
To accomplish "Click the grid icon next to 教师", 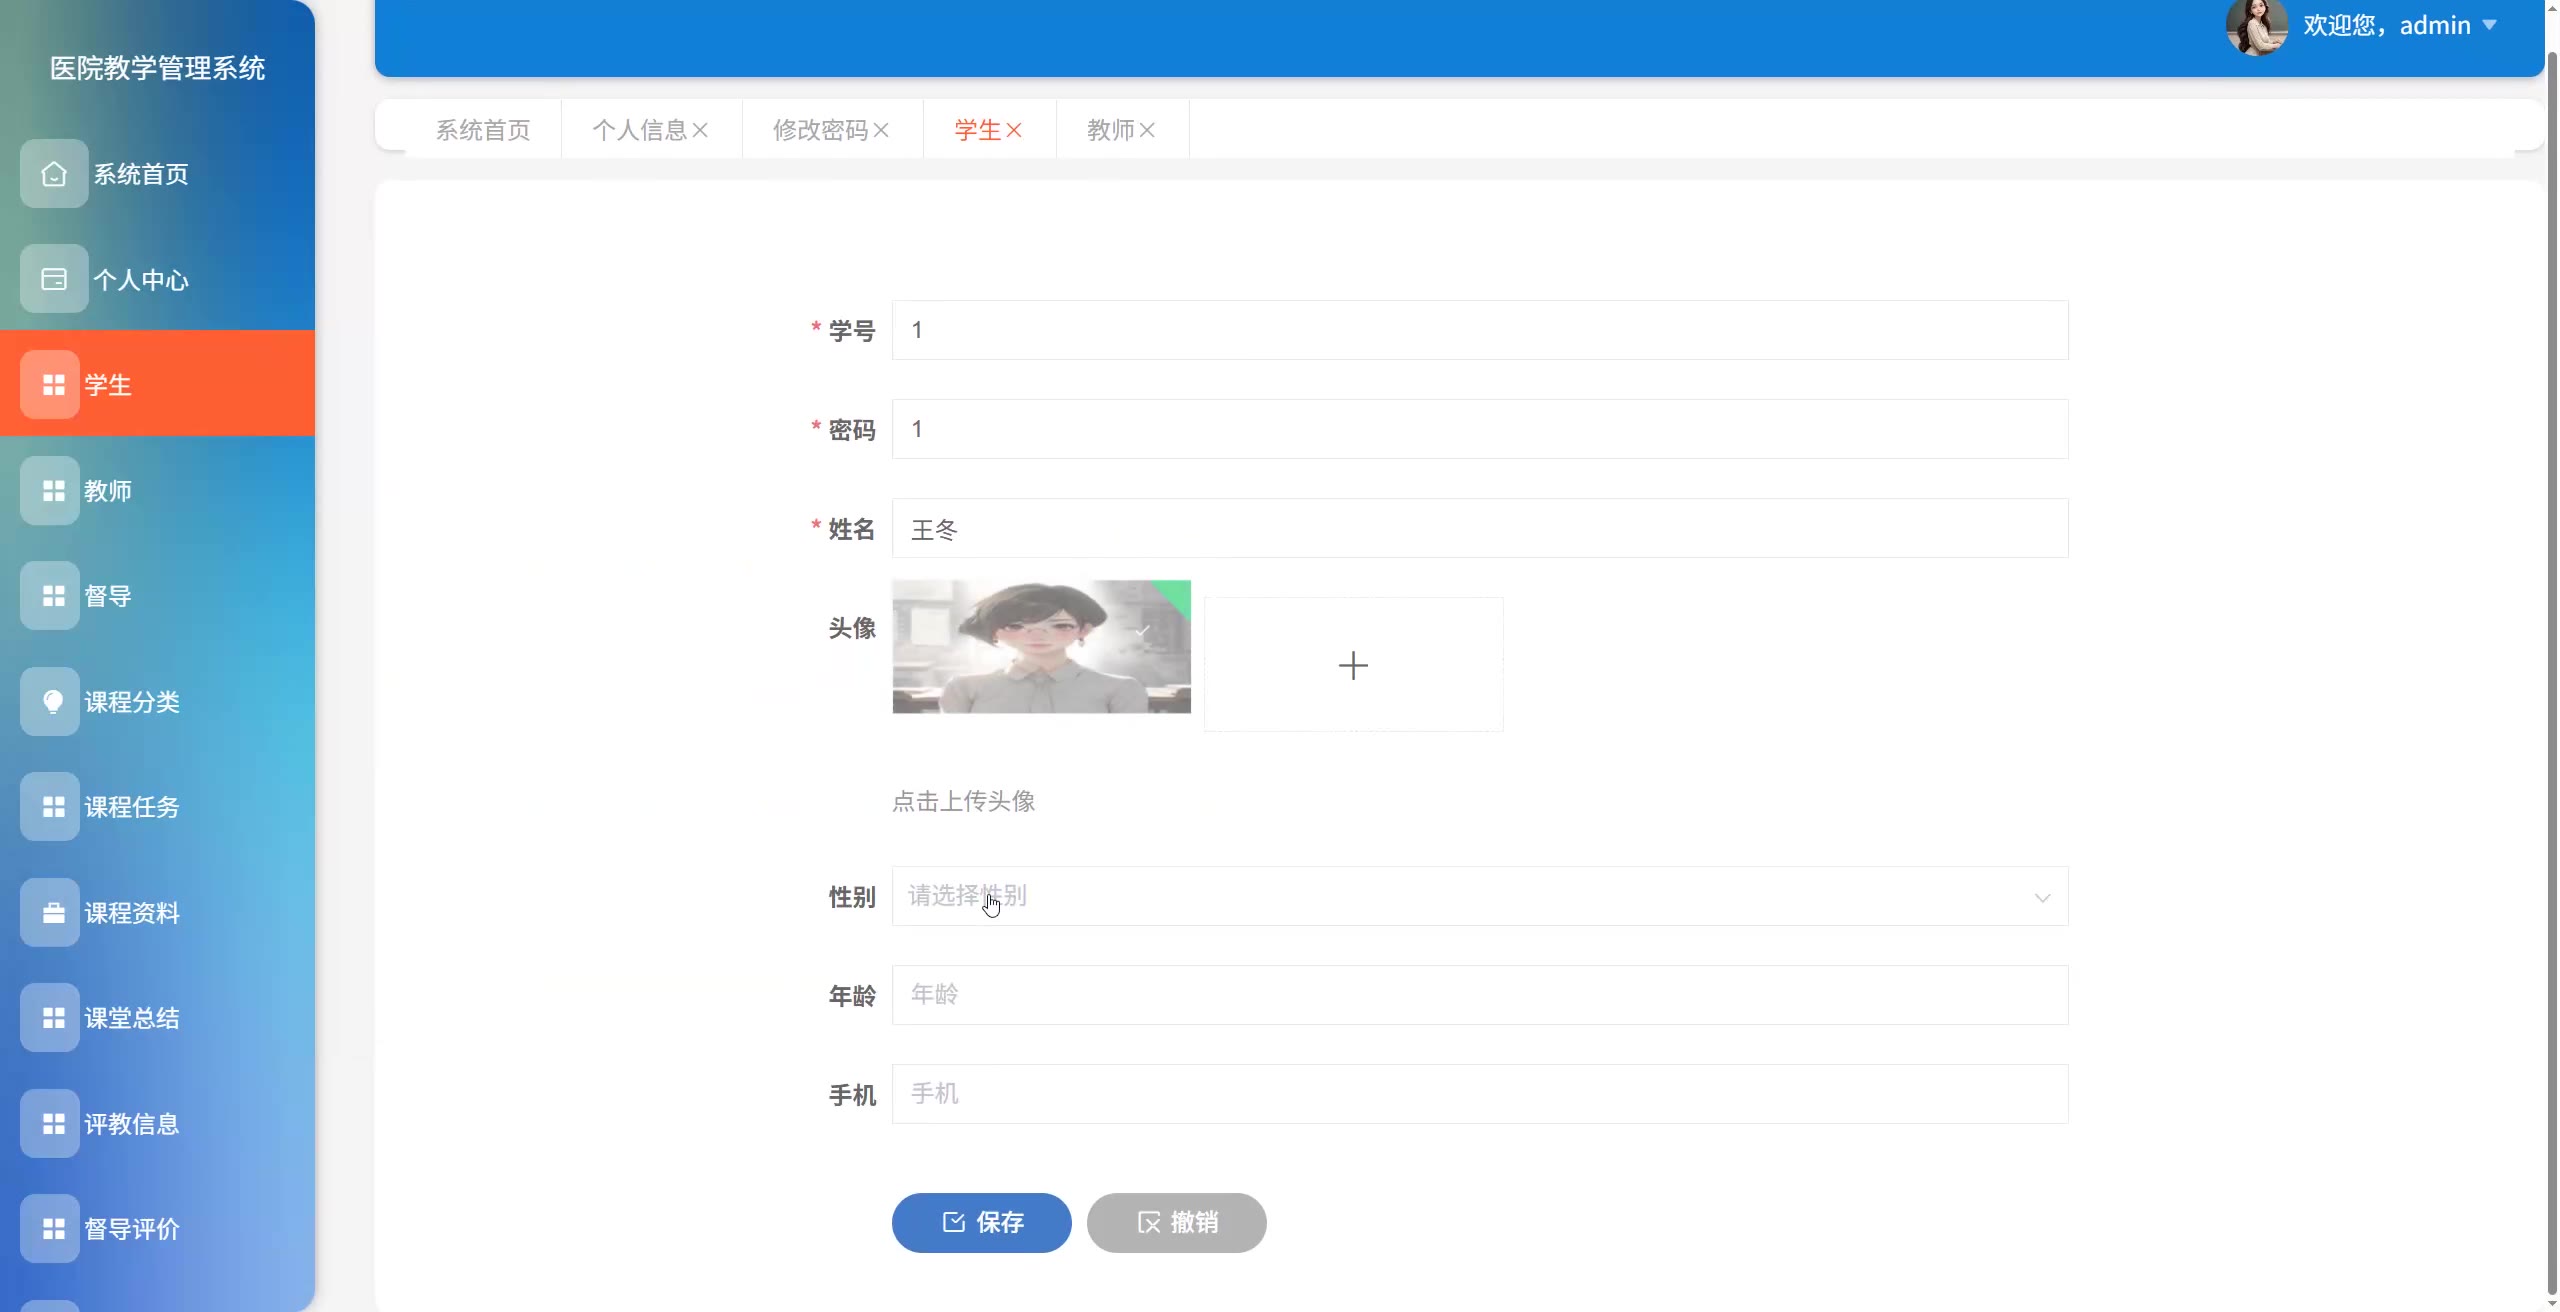I will coord(53,491).
